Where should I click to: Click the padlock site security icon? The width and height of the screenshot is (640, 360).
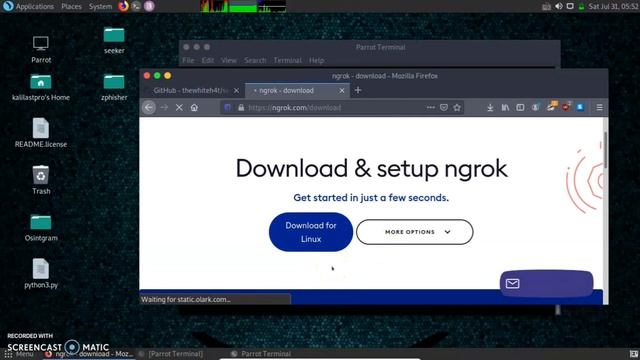[x=241, y=107]
